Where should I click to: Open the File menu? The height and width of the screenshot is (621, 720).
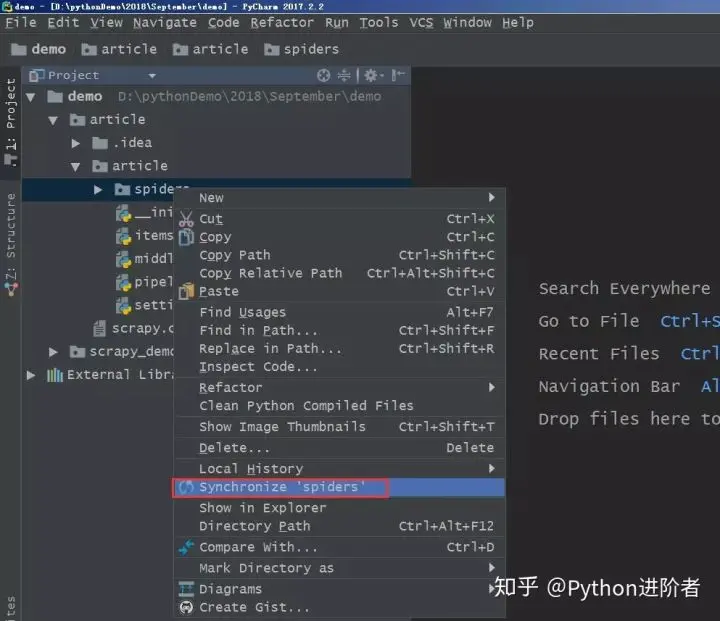point(21,23)
